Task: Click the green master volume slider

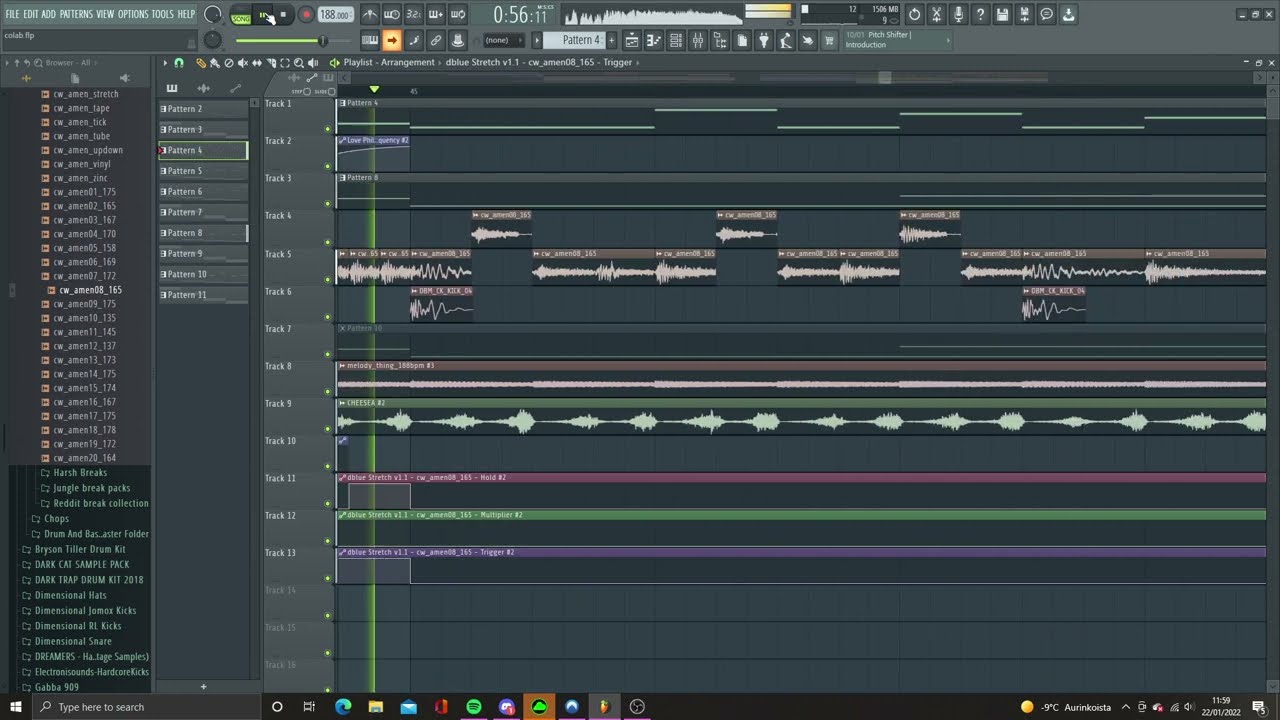Action: pos(280,40)
